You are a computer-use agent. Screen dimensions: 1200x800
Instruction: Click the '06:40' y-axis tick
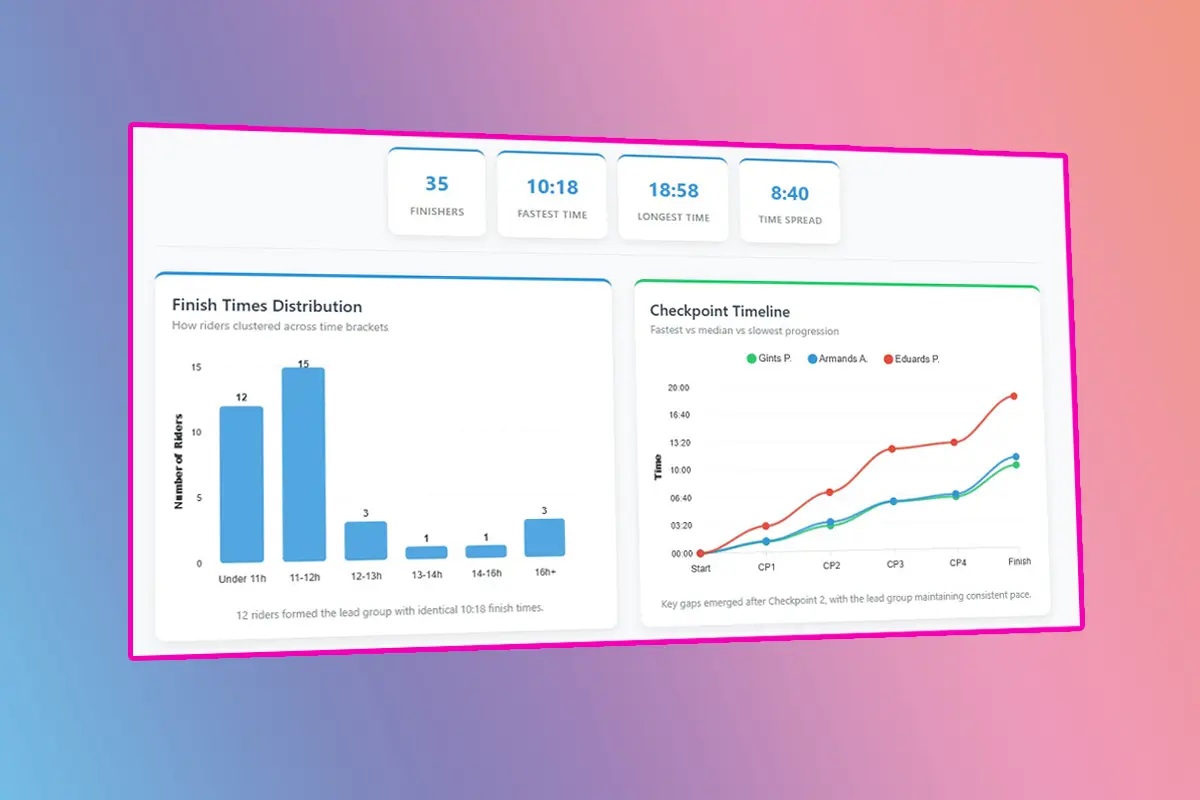(679, 498)
